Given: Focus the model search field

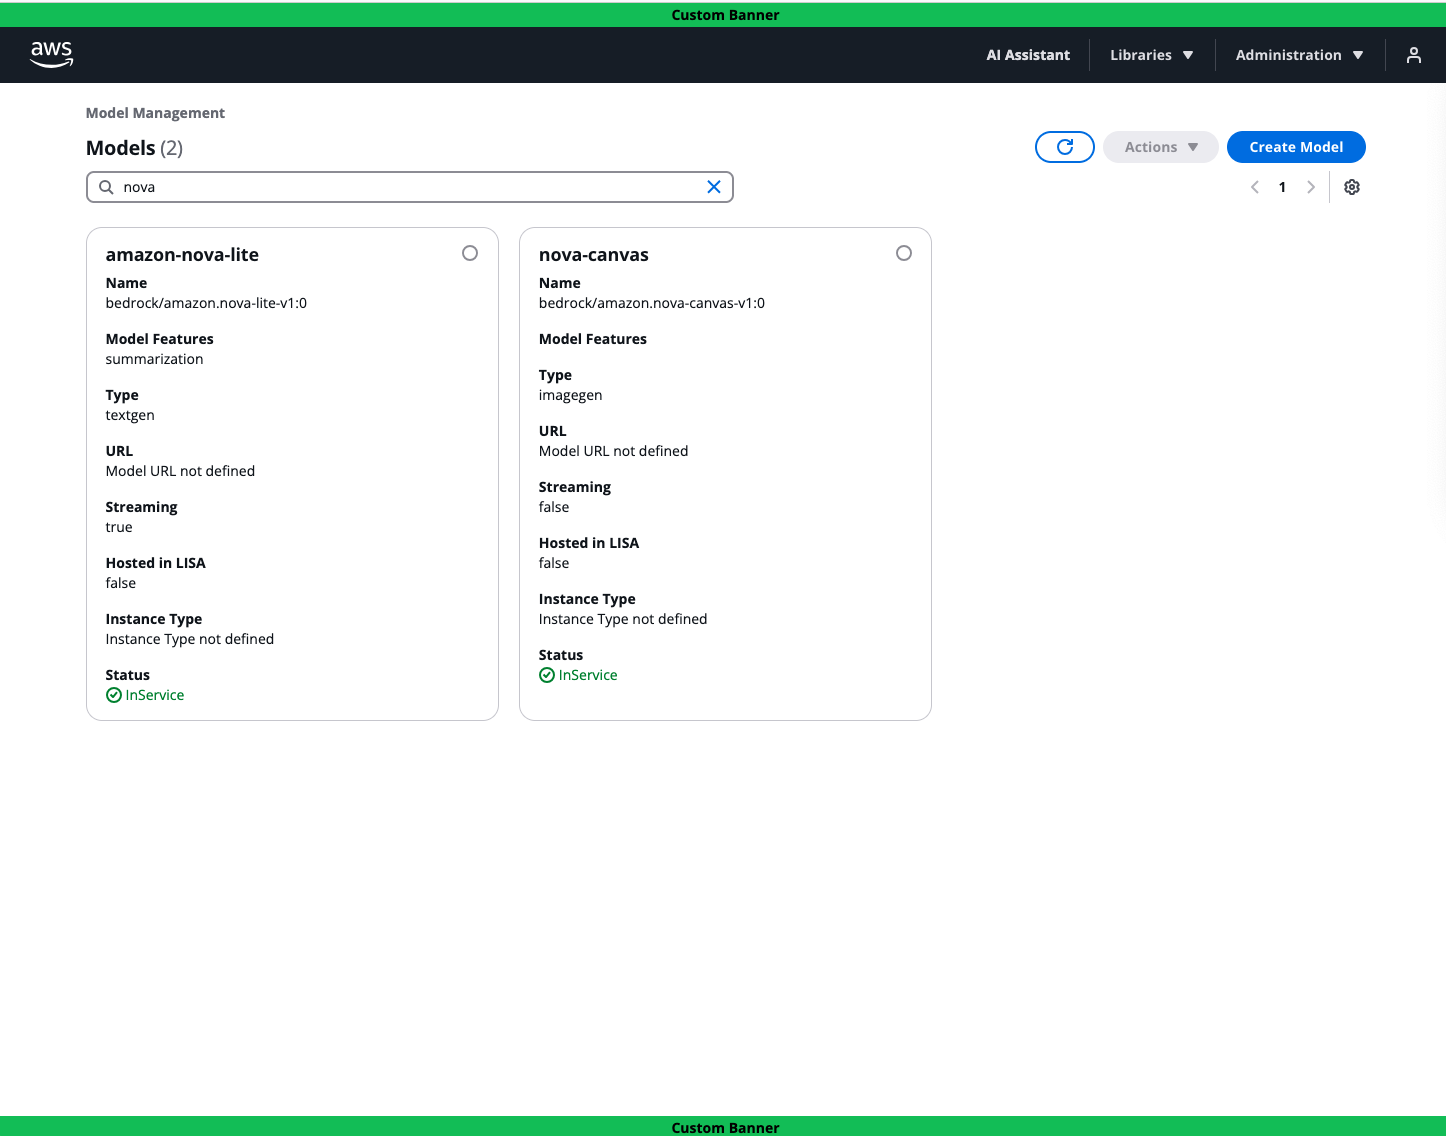Looking at the screenshot, I should coord(410,187).
